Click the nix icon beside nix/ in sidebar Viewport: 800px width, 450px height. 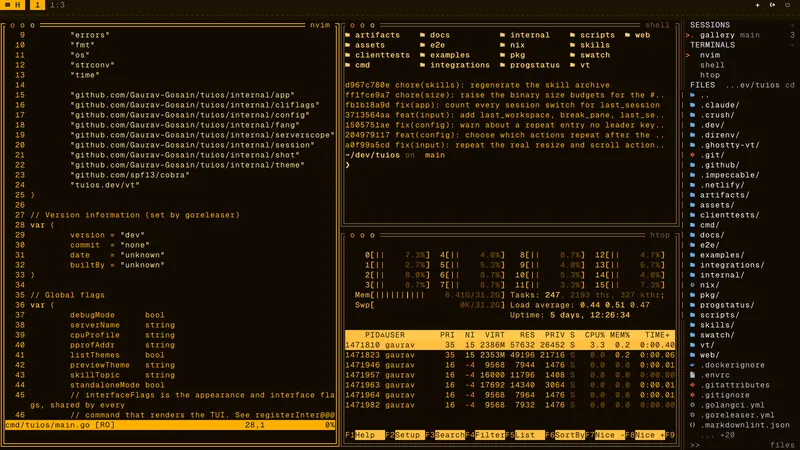click(x=692, y=285)
